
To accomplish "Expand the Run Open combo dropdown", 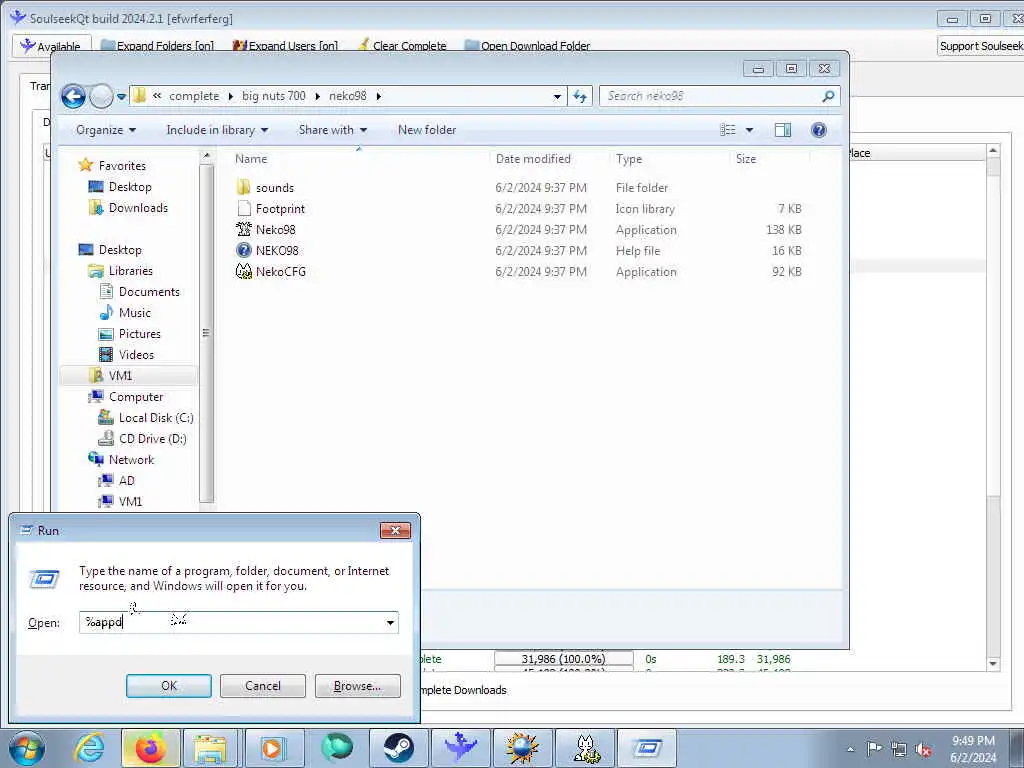I will (390, 622).
